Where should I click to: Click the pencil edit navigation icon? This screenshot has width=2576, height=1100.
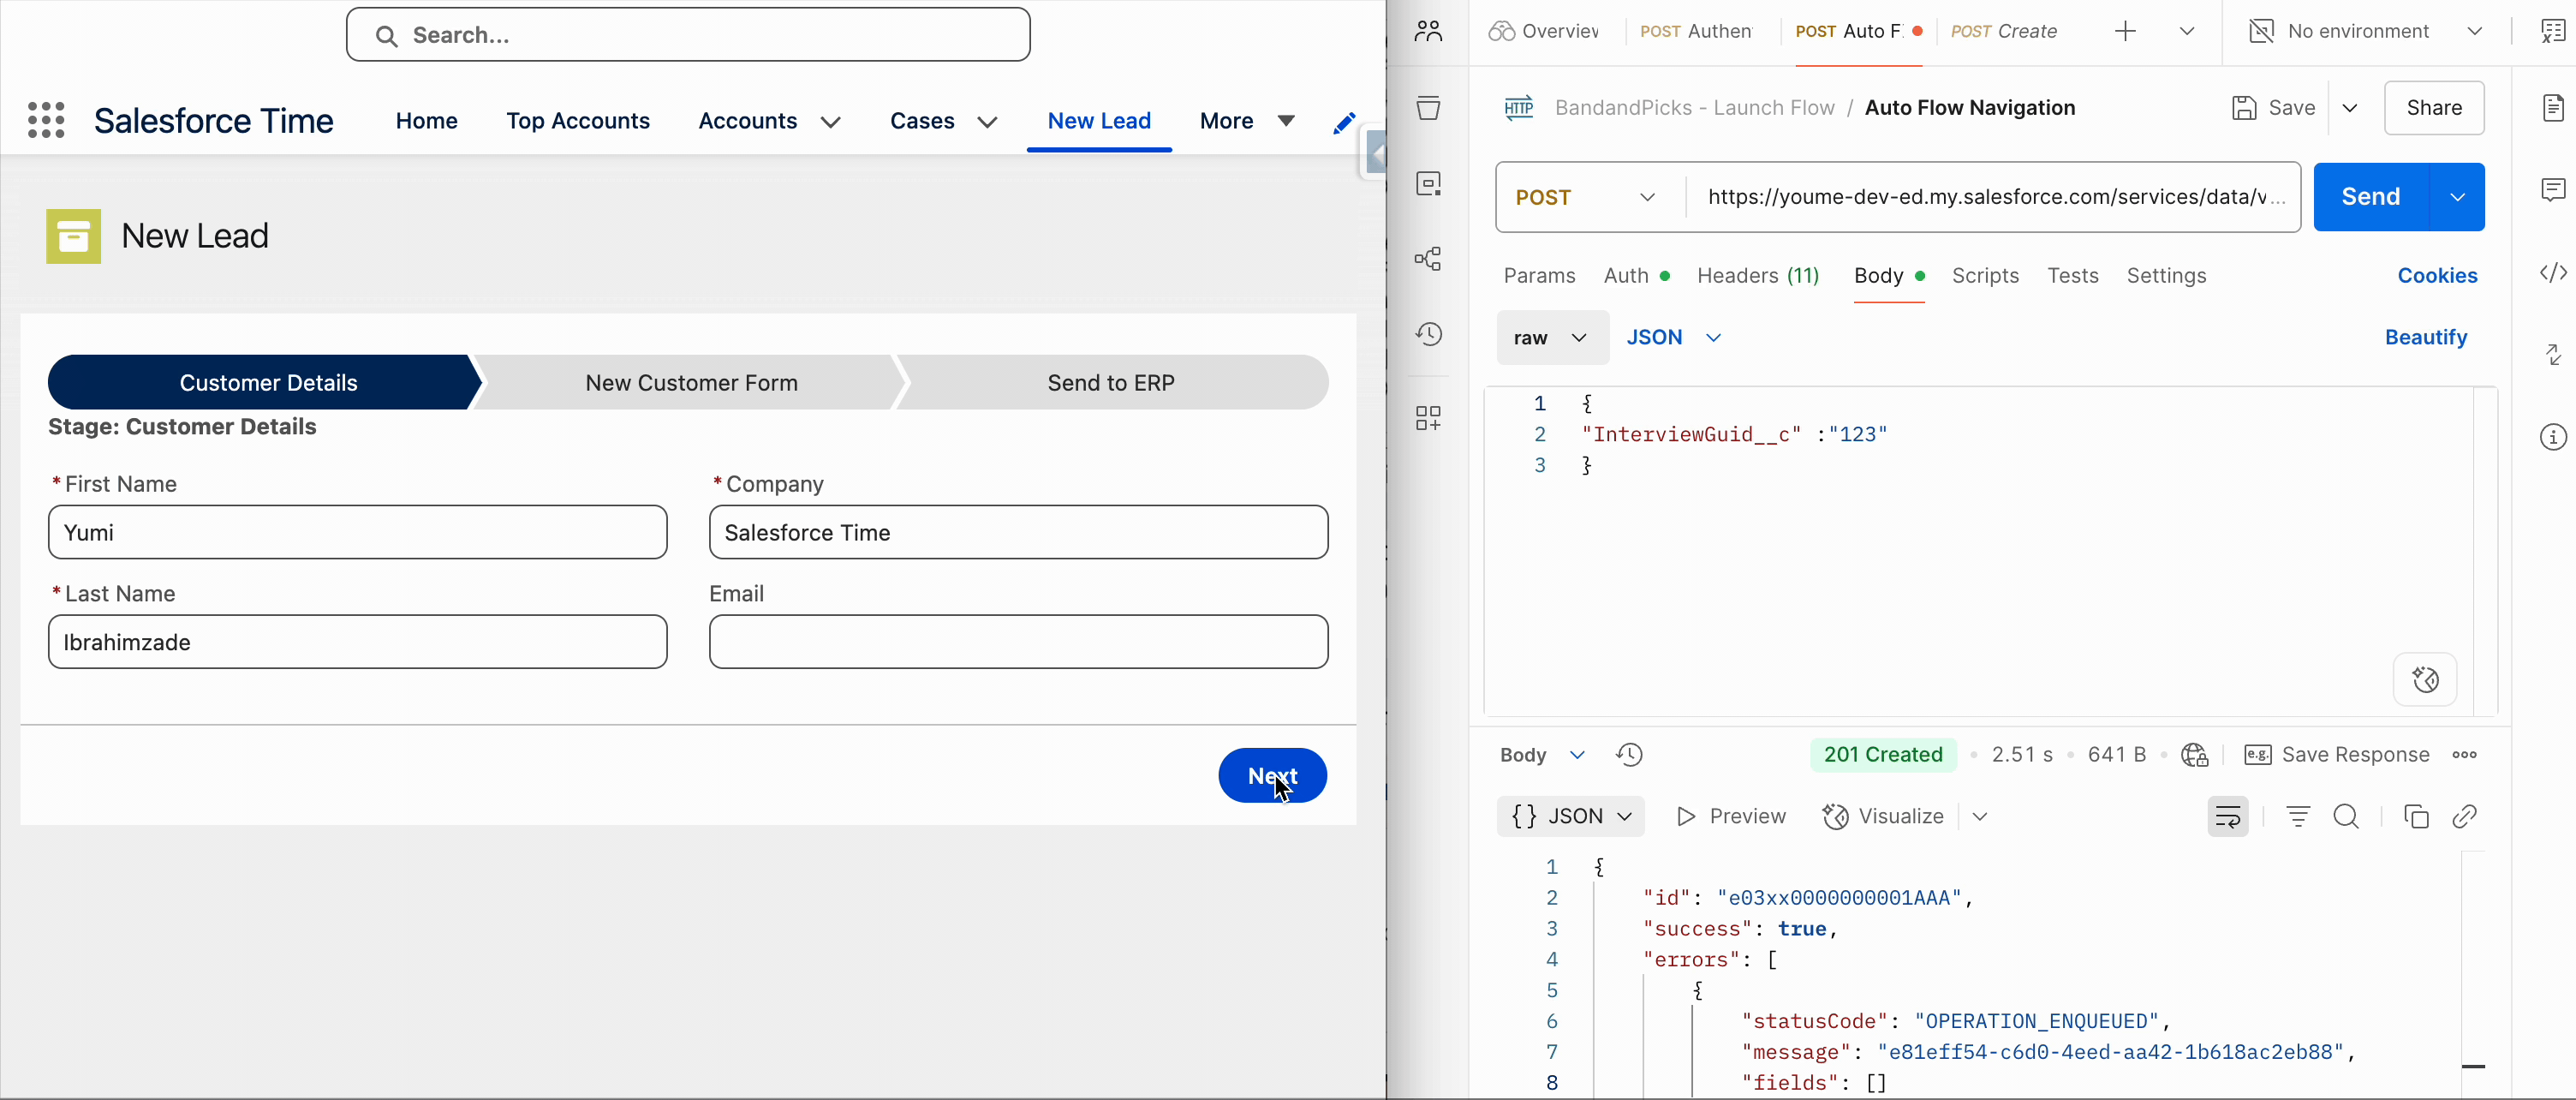tap(1344, 123)
